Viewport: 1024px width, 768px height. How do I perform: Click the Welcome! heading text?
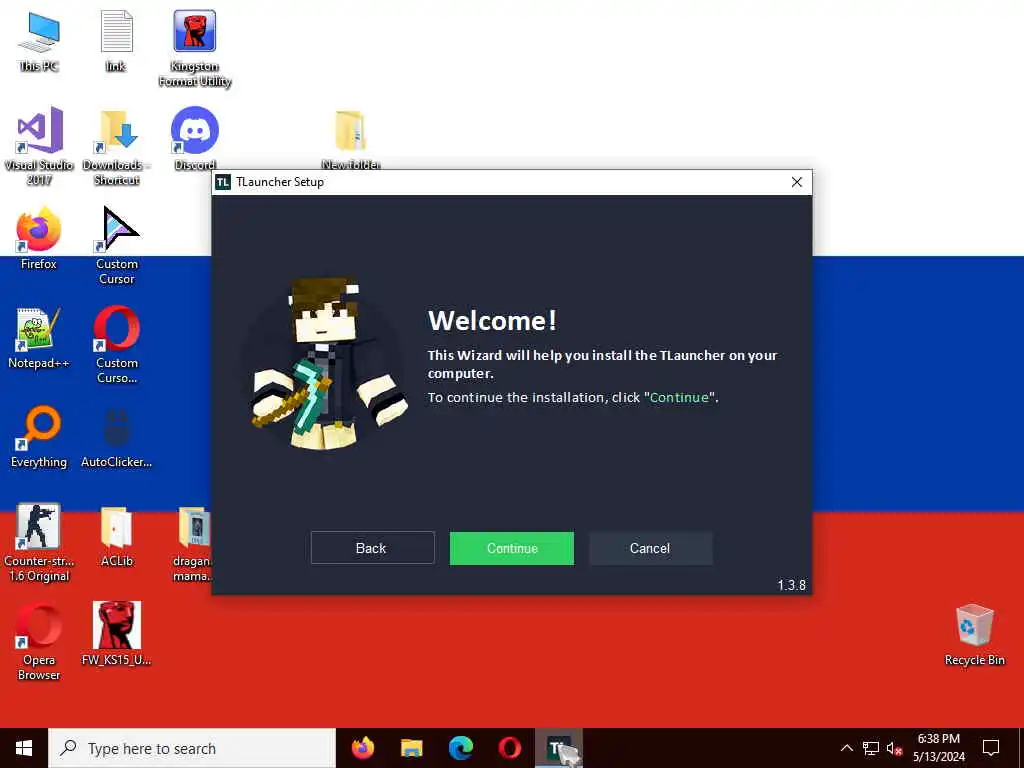pyautogui.click(x=492, y=321)
